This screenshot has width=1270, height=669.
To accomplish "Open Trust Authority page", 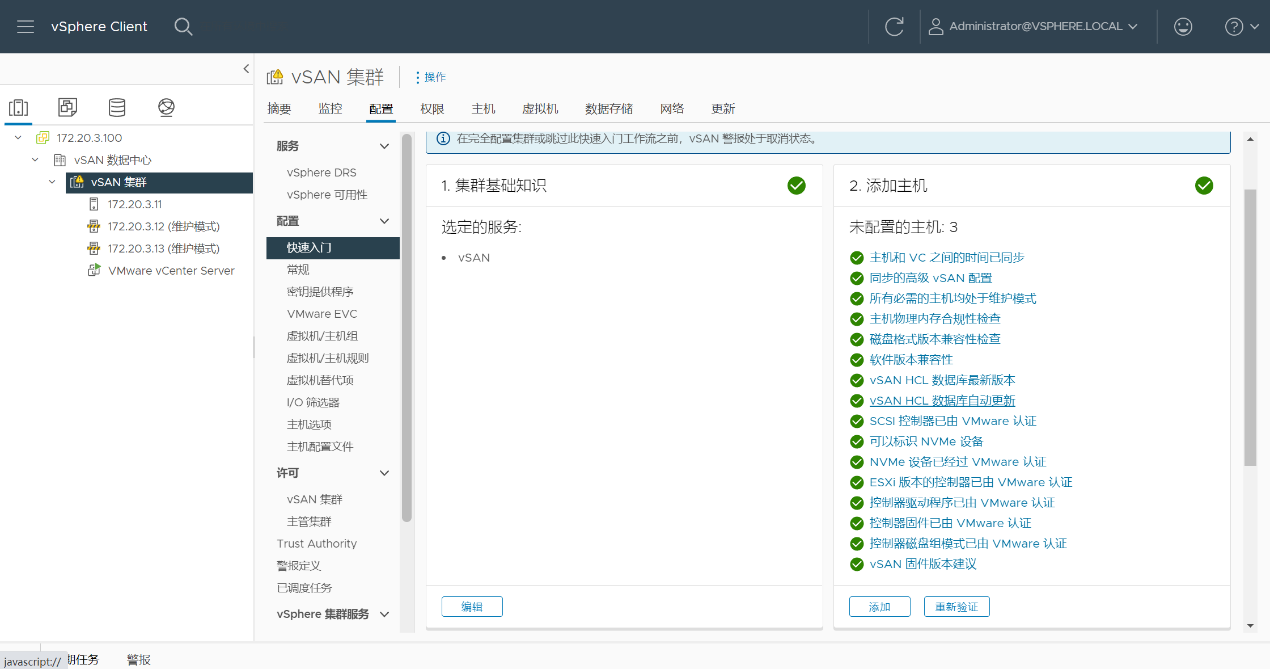I will 317,543.
